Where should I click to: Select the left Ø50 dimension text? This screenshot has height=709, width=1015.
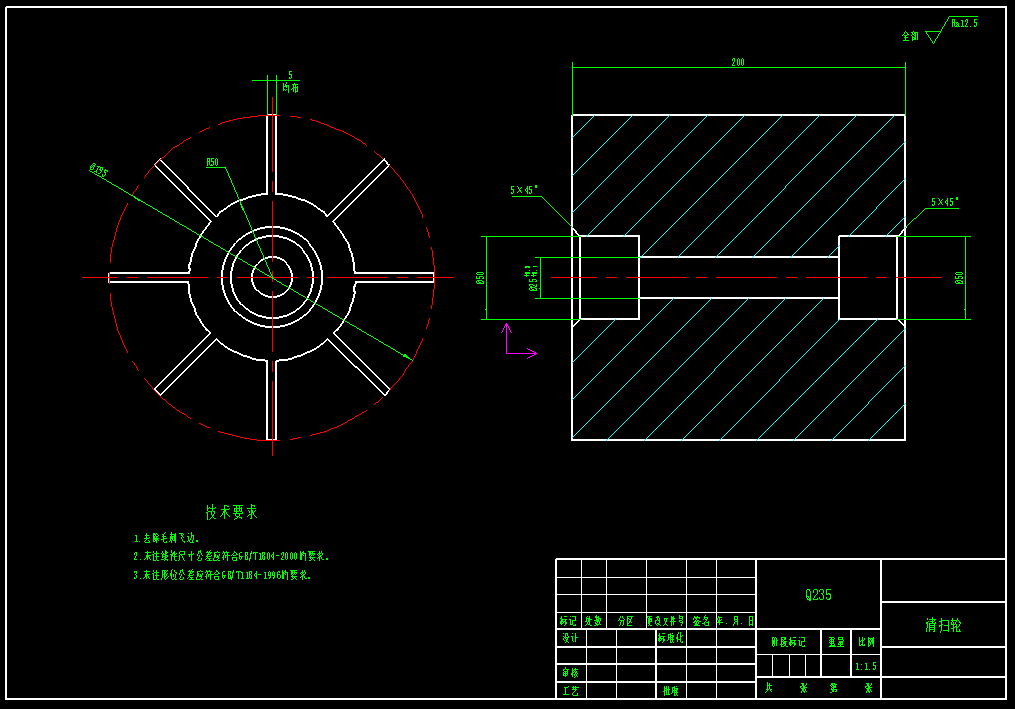click(x=480, y=278)
